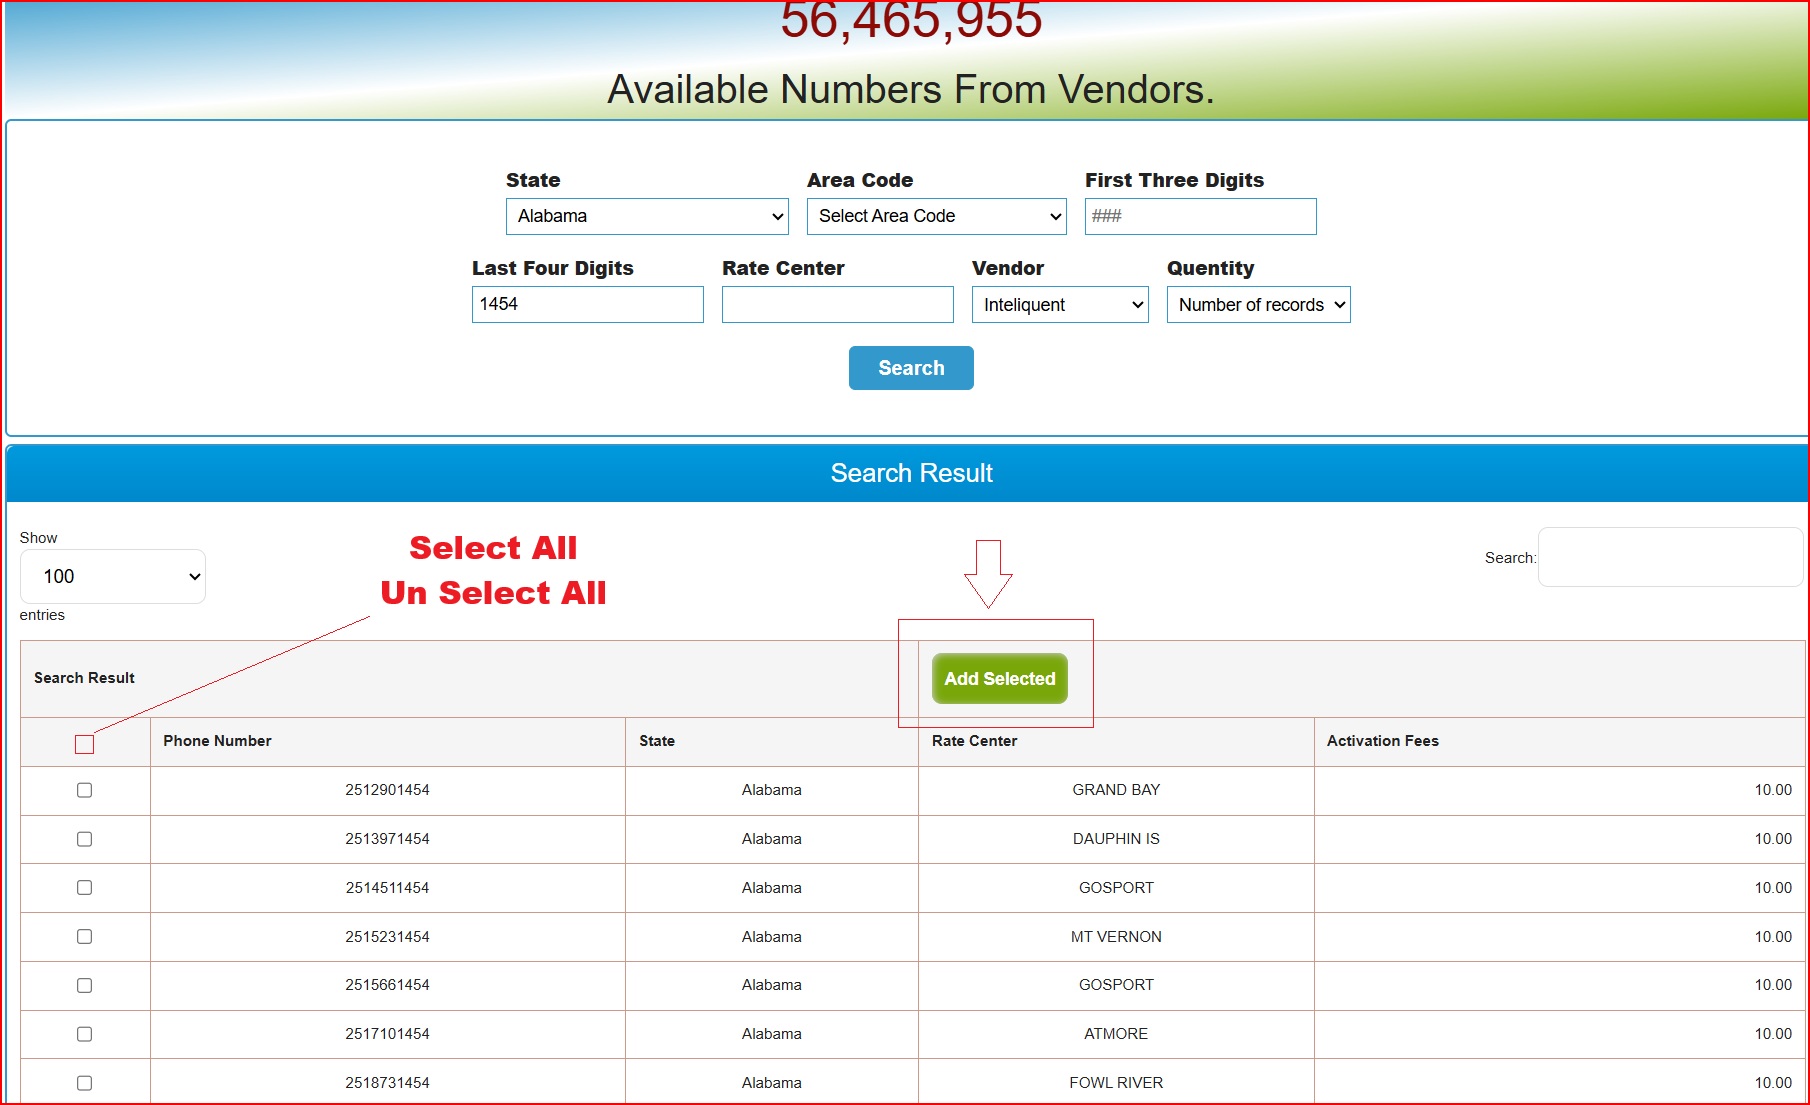This screenshot has width=1810, height=1105.
Task: Enable the checkbox for 2515231454
Action: (84, 937)
